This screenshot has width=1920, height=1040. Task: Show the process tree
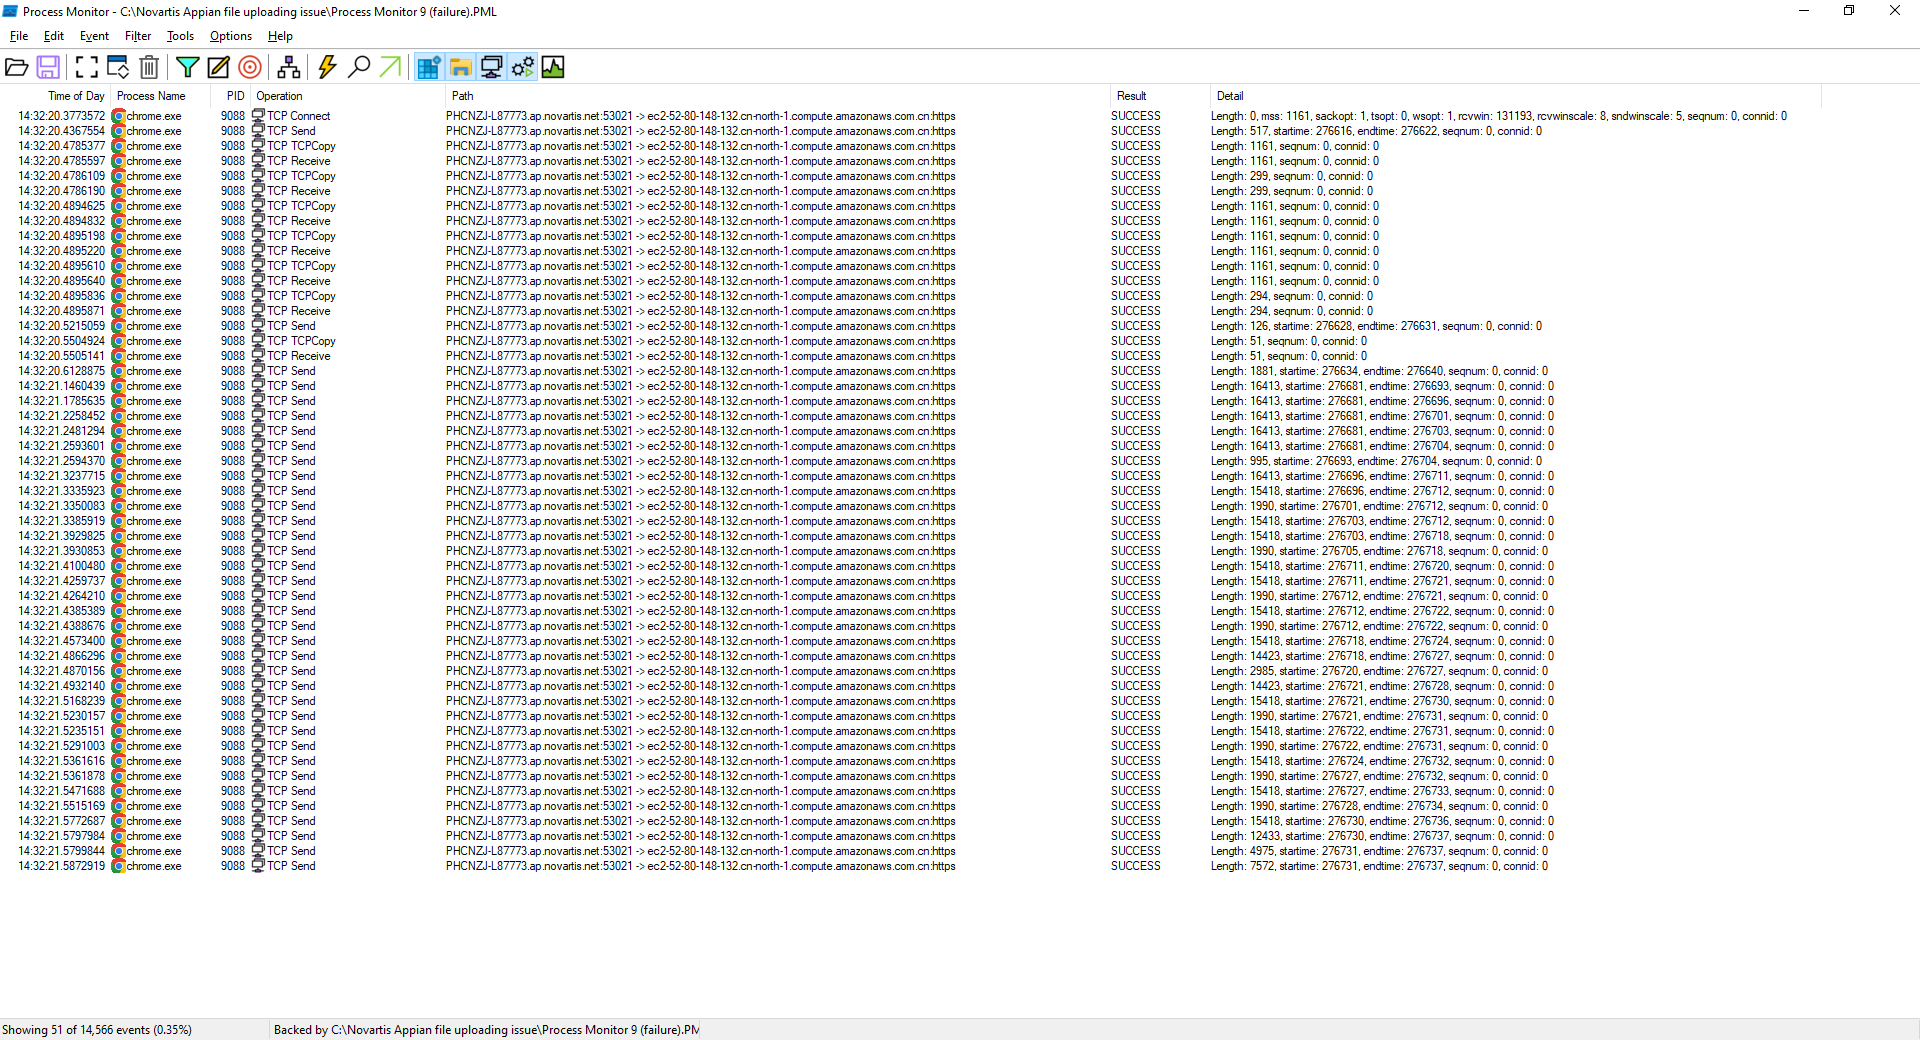click(x=289, y=67)
